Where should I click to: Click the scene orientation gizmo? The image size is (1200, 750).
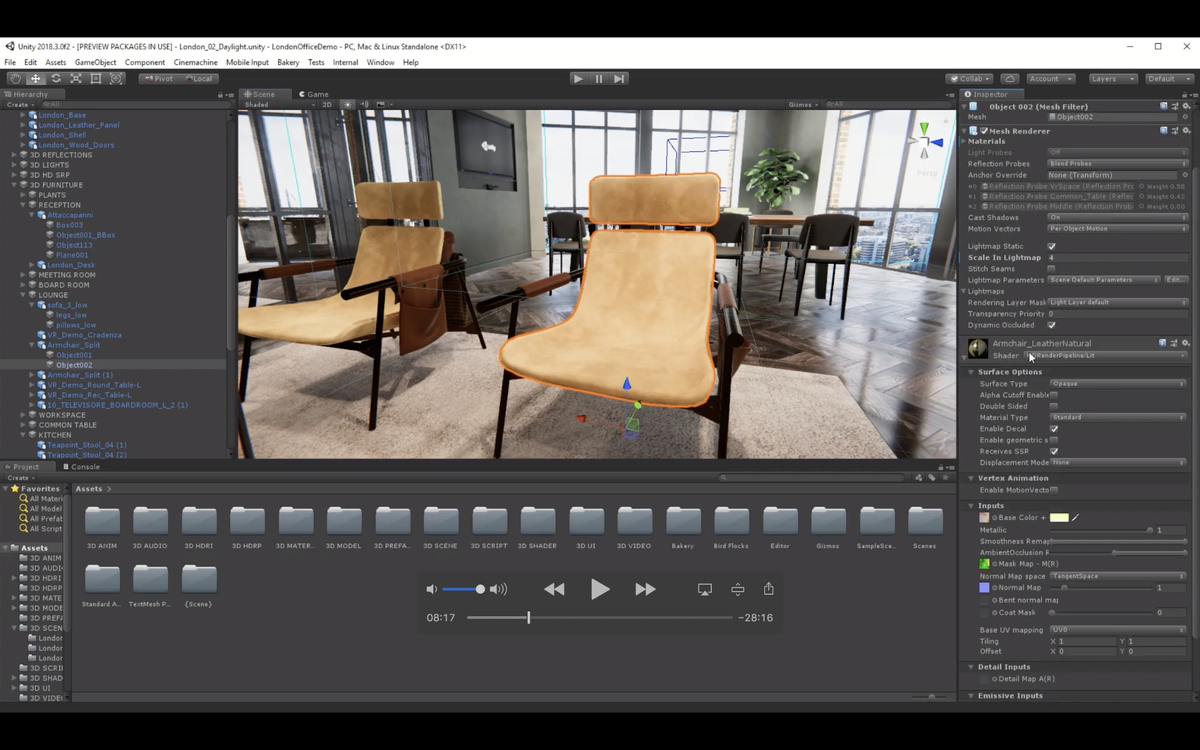[x=924, y=142]
